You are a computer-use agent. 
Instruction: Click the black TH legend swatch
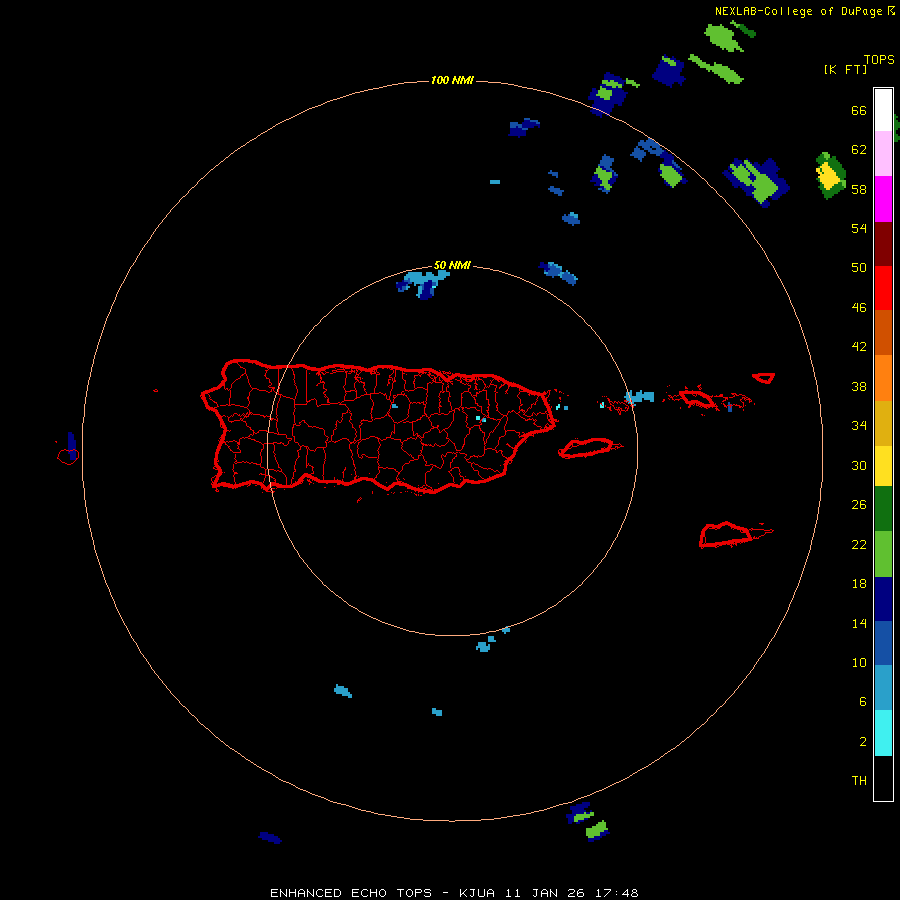[x=883, y=778]
